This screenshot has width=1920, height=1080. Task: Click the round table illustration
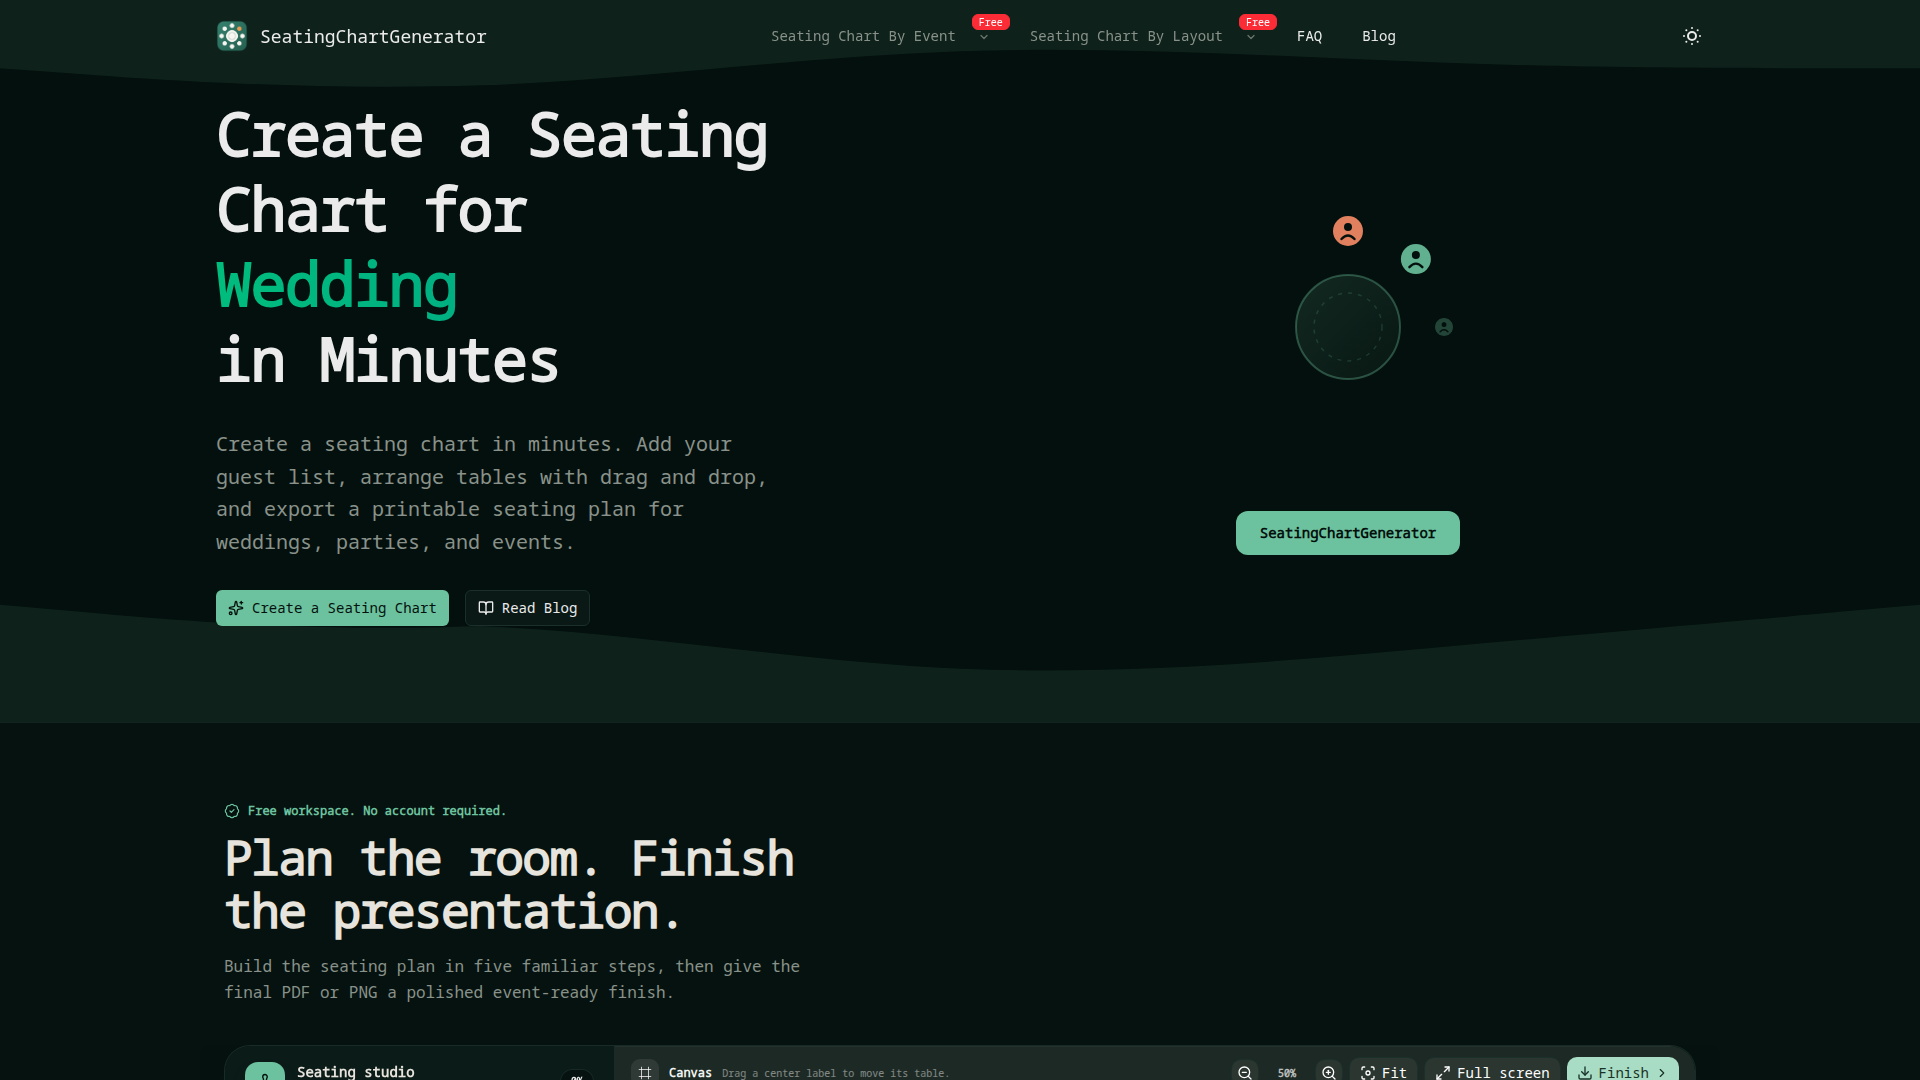[x=1348, y=327]
